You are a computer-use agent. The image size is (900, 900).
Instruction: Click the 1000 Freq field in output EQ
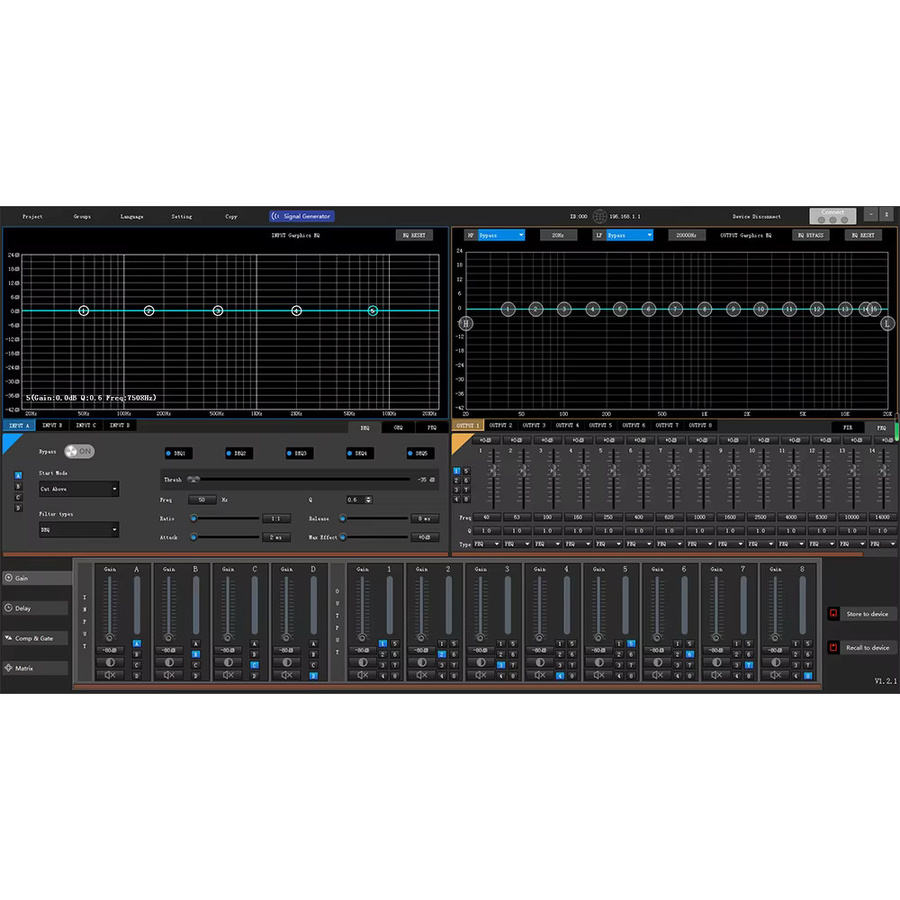[700, 517]
